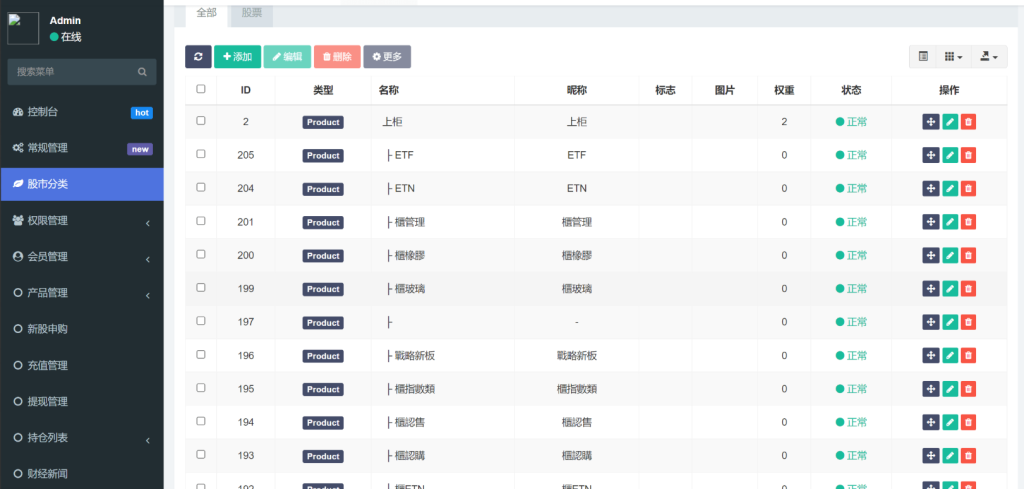Image resolution: width=1024 pixels, height=489 pixels.
Task: Open 提现管理 in the sidebar
Action: [82, 402]
